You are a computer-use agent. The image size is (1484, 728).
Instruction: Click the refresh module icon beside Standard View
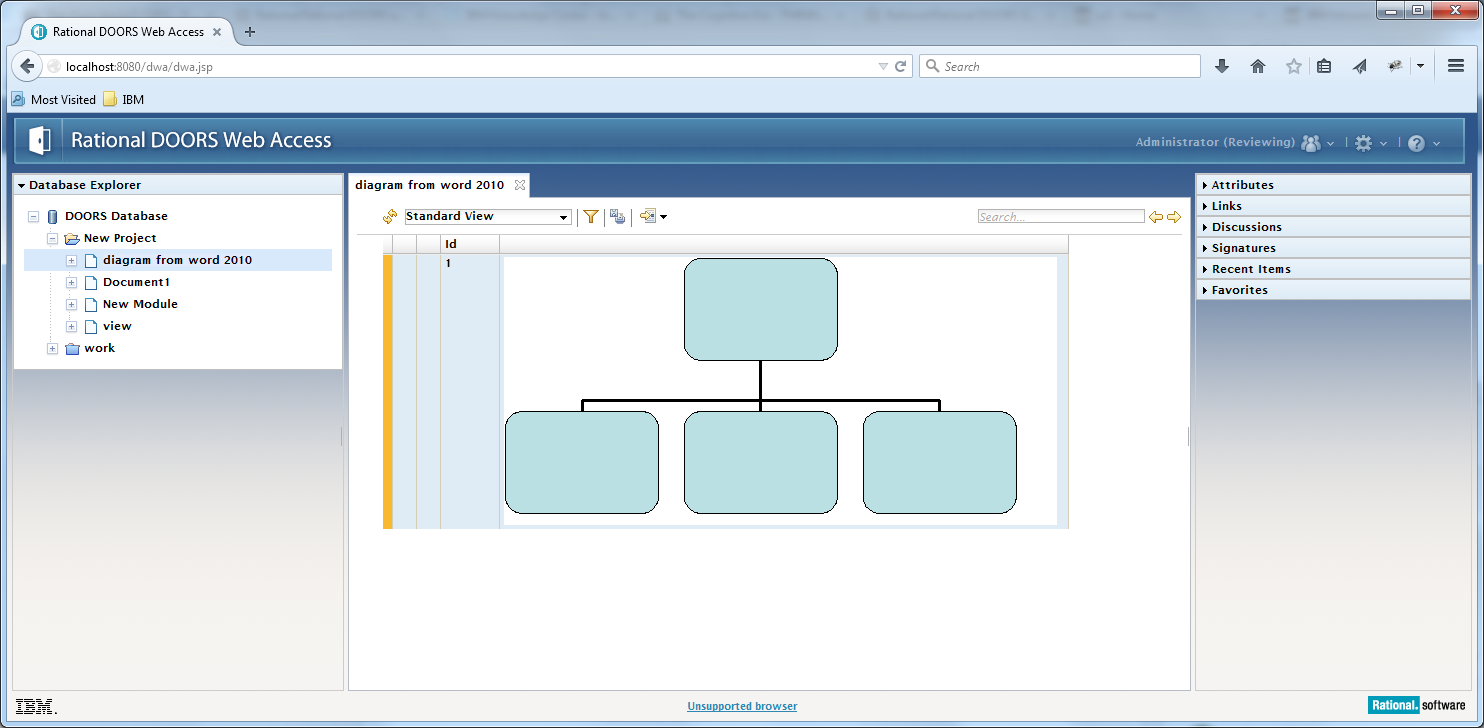[390, 217]
